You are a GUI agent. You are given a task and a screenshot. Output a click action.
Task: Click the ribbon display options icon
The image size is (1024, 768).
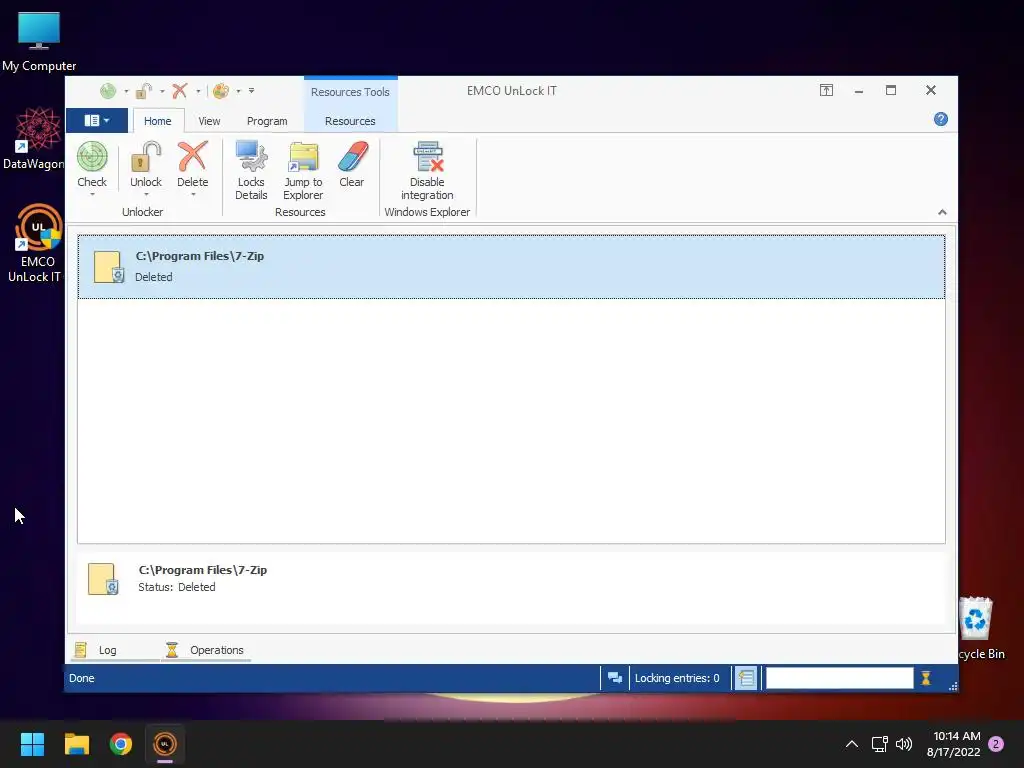(x=826, y=90)
